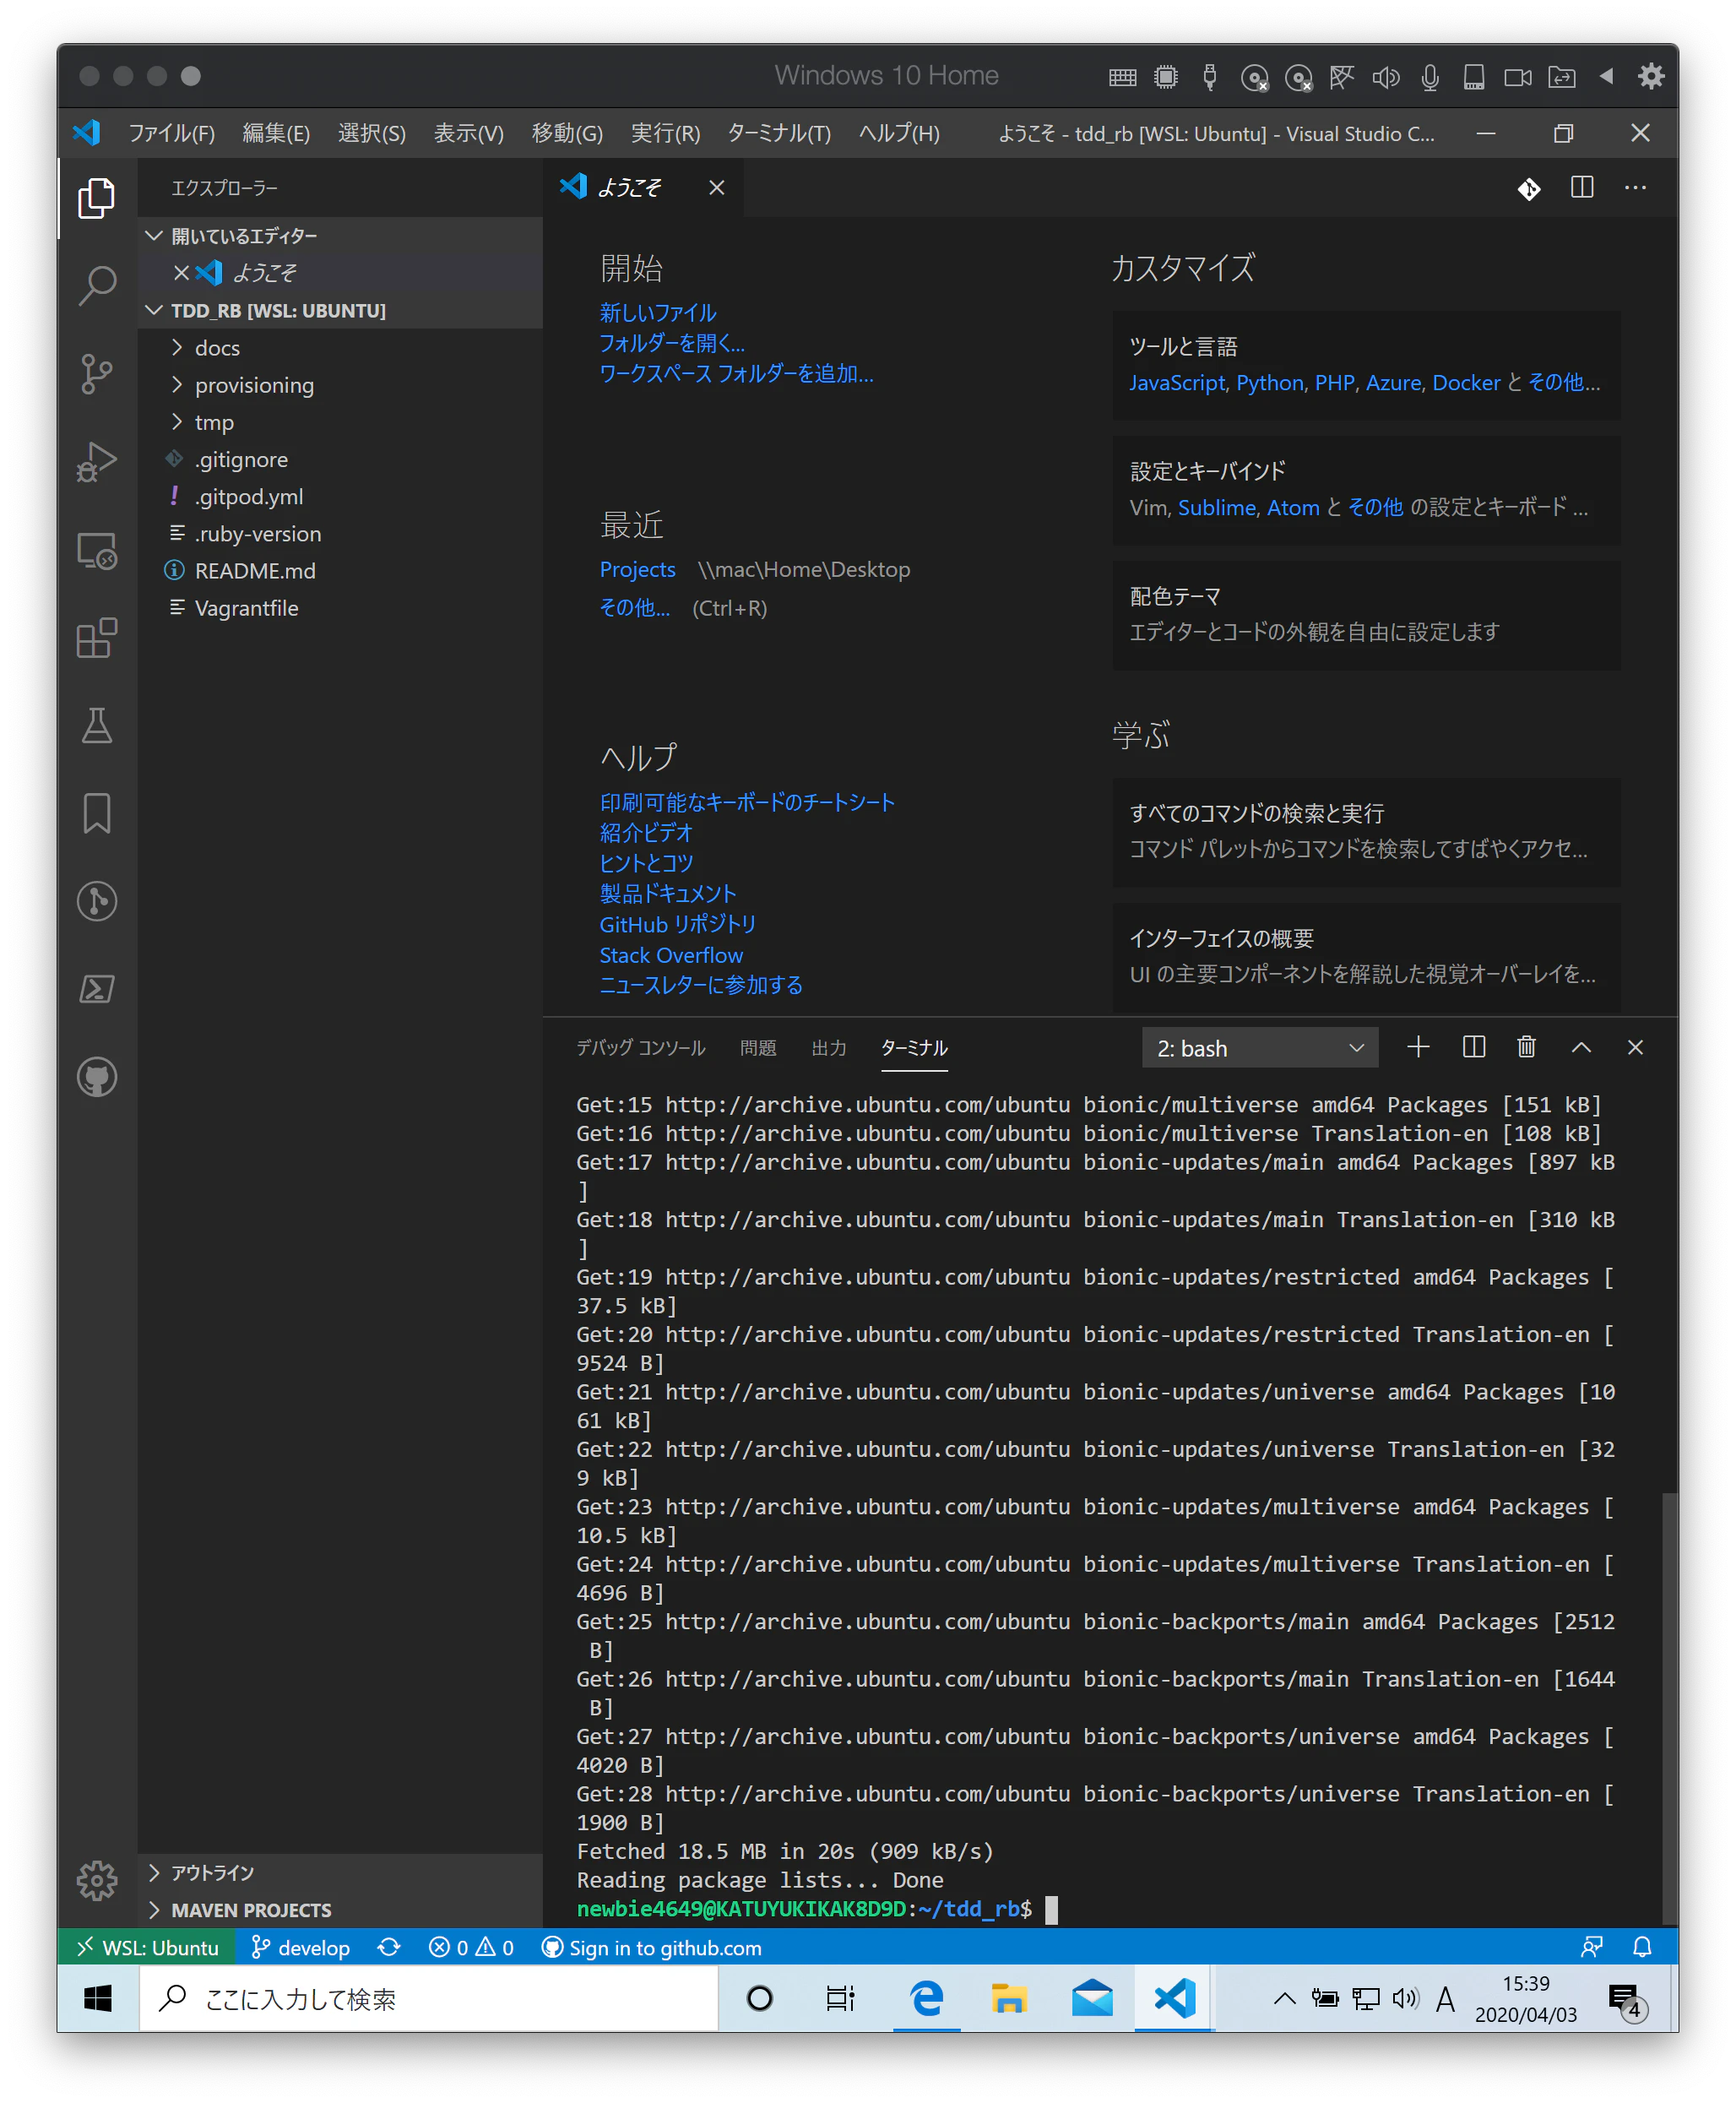Open the ファイル(F) menu
1736x2103 pixels.
[172, 133]
